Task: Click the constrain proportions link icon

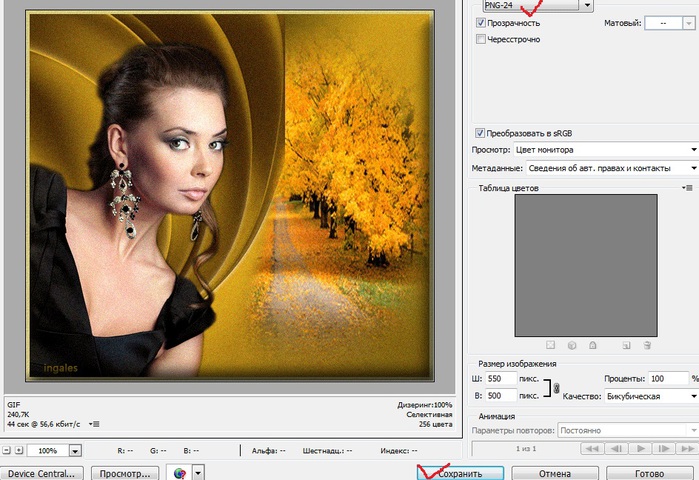Action: pos(555,388)
